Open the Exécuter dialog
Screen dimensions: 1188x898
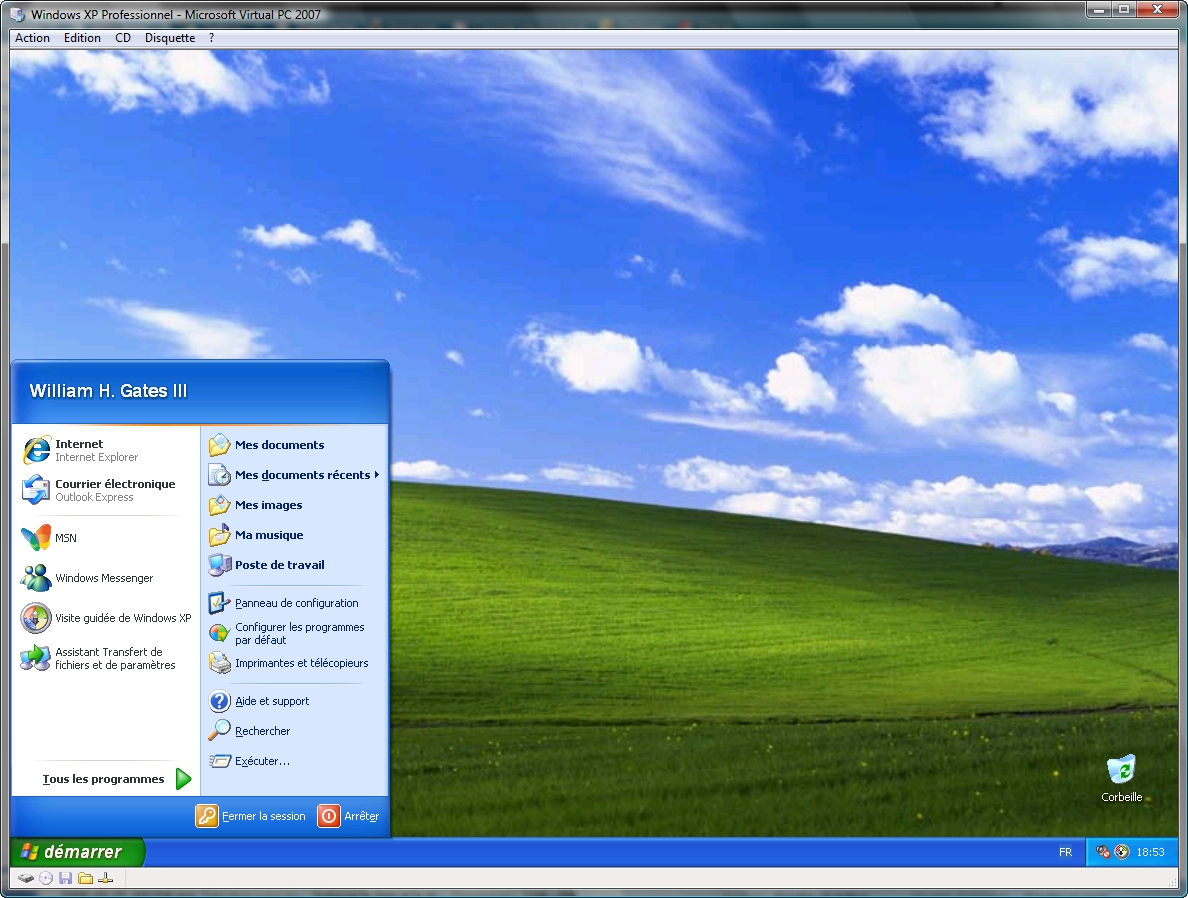click(x=294, y=761)
